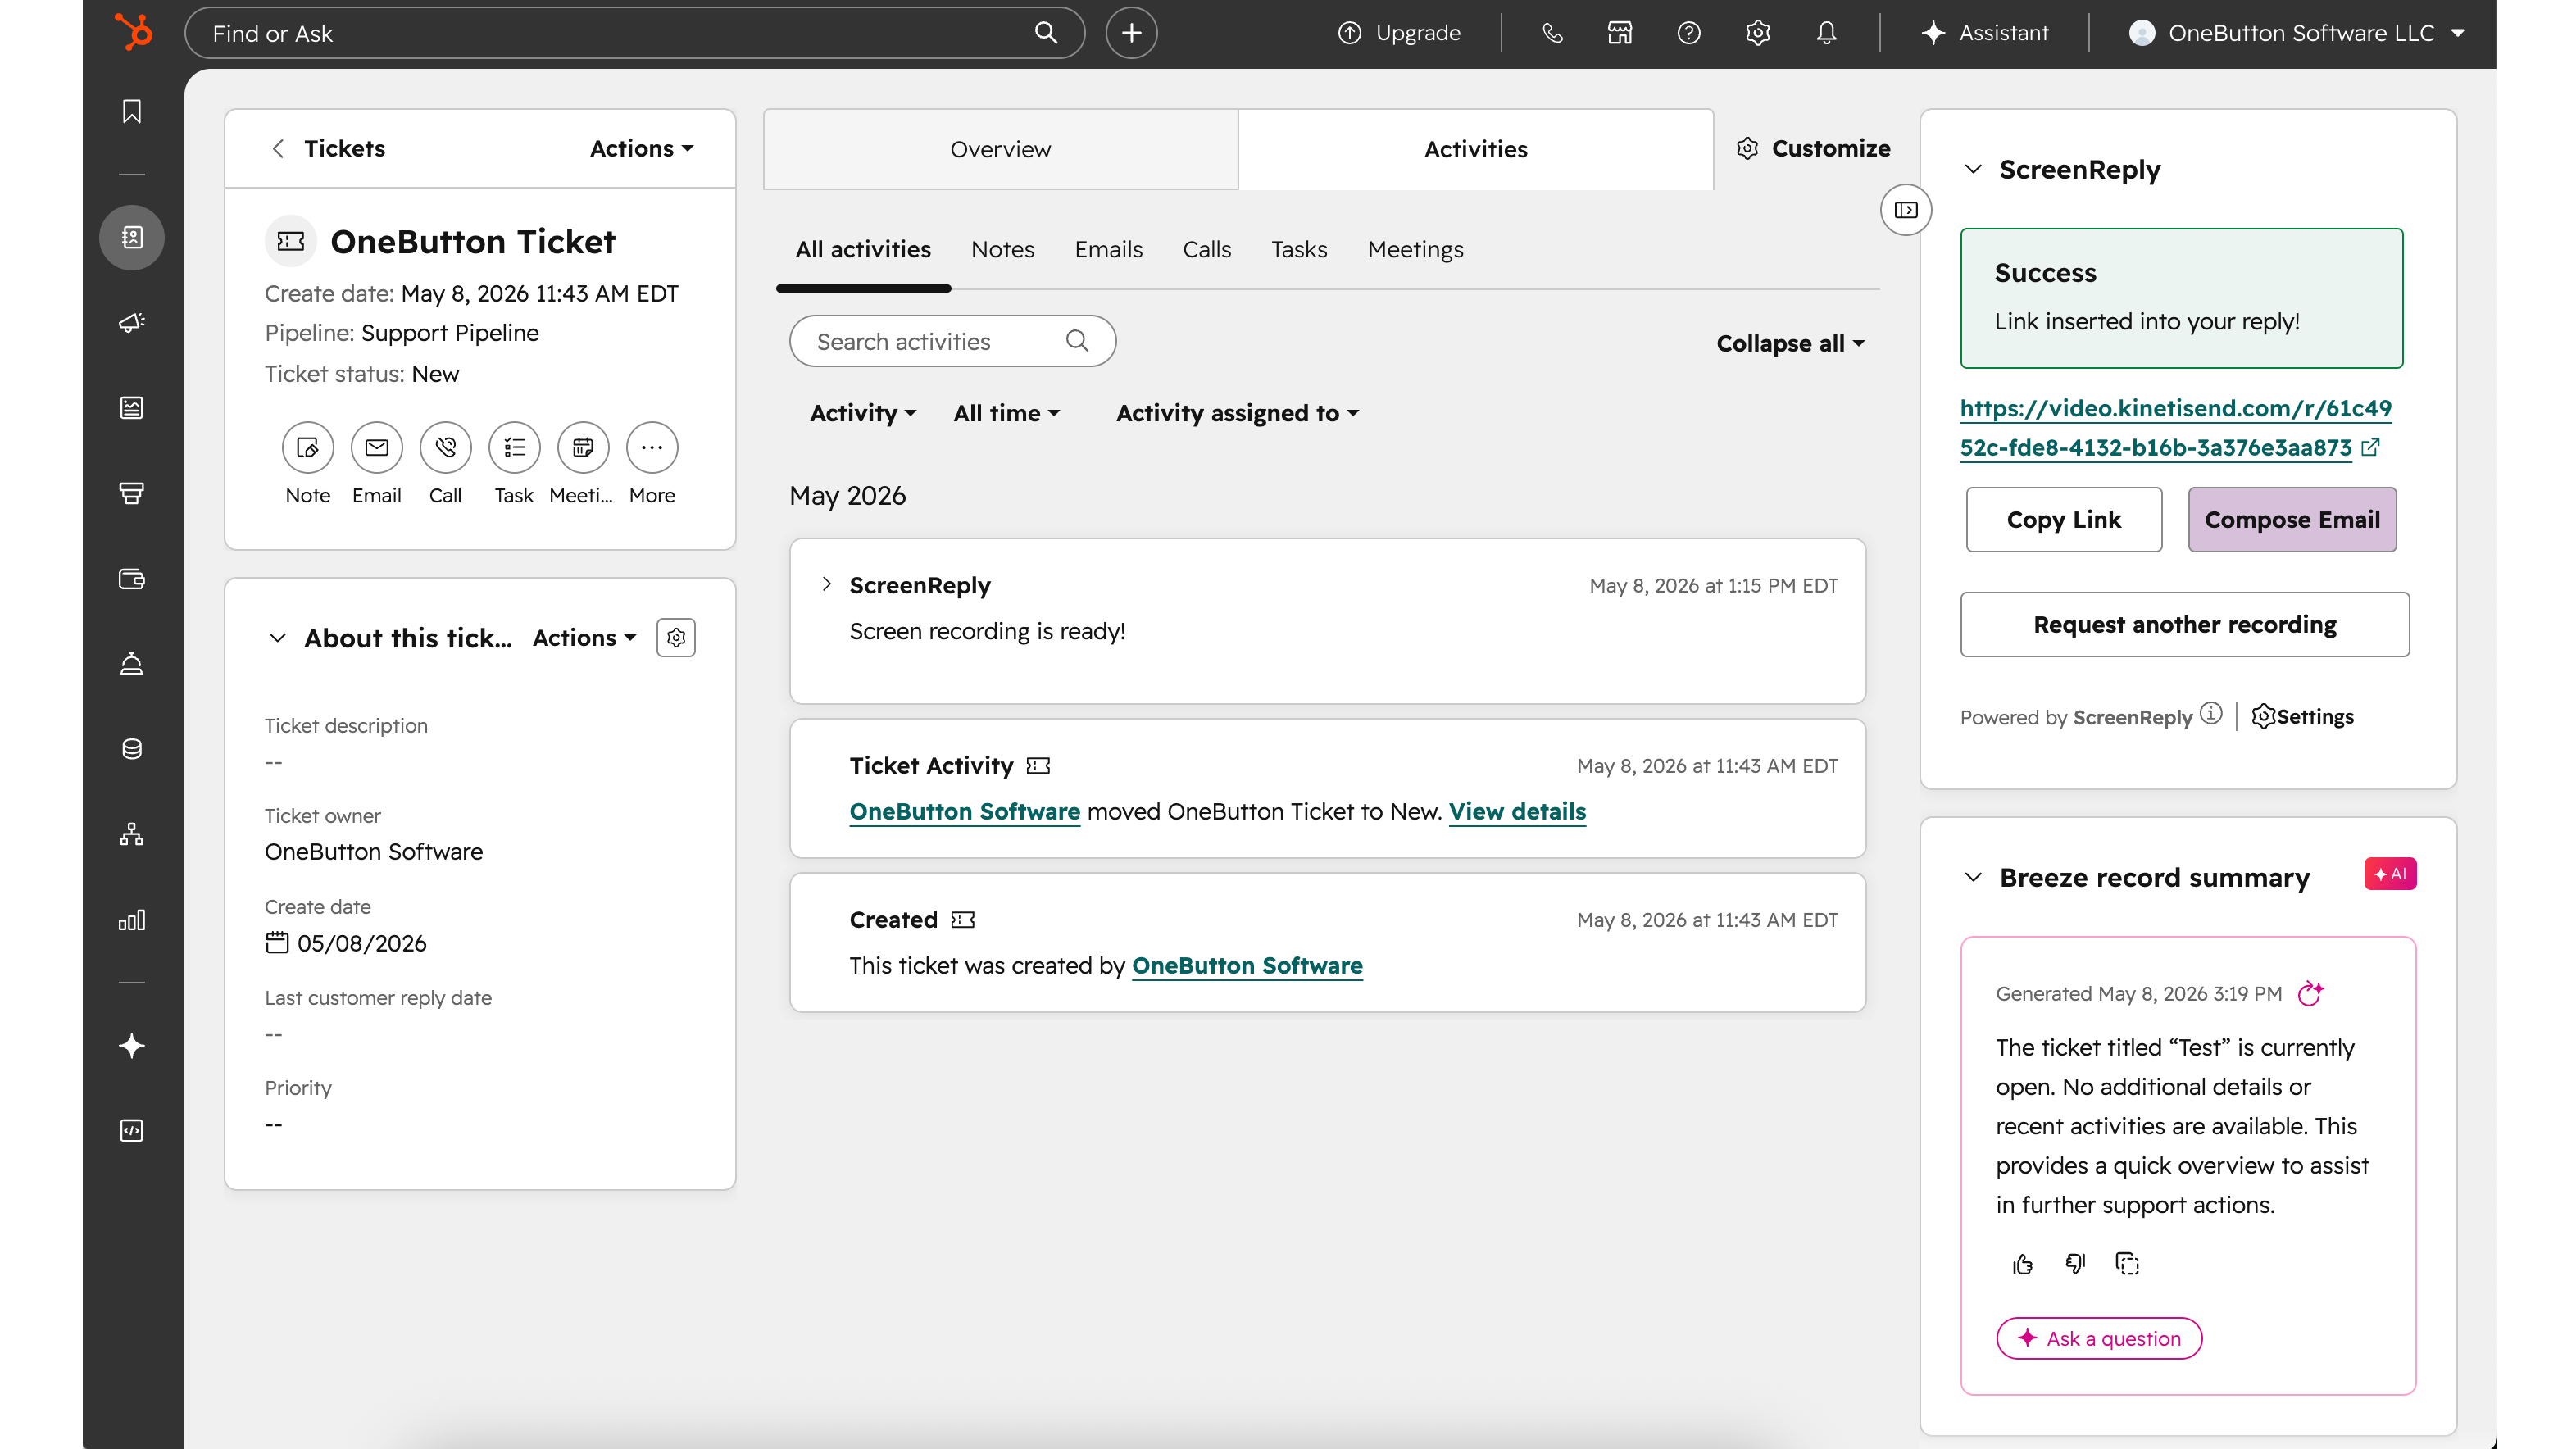Open the Marketing megaphone sidebar icon
The width and height of the screenshot is (2576, 1449).
[x=131, y=322]
